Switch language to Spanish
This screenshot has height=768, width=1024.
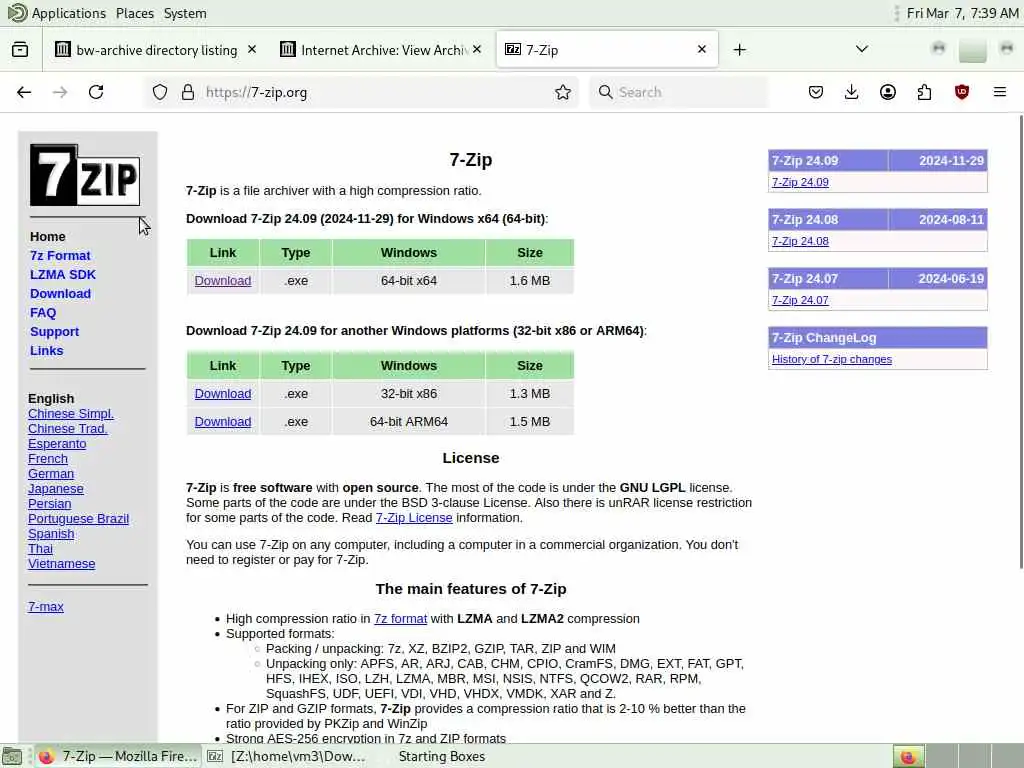tap(51, 534)
